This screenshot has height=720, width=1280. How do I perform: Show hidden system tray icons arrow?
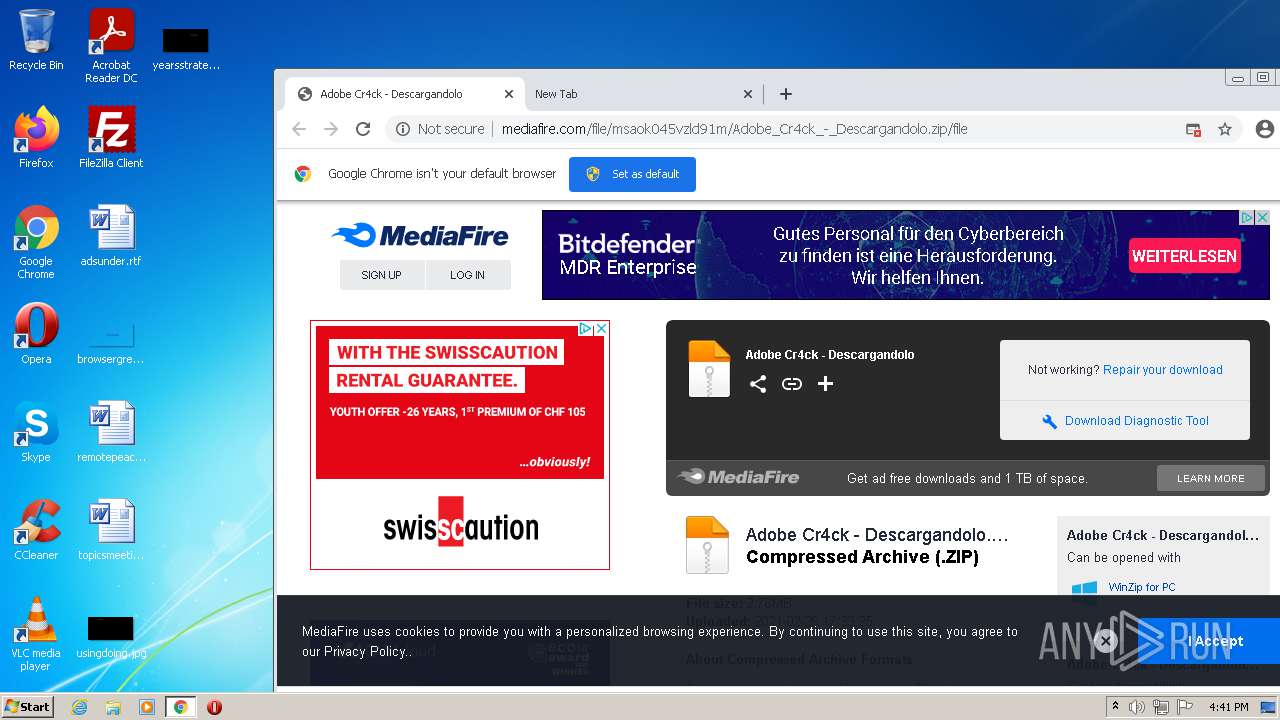tap(1116, 706)
